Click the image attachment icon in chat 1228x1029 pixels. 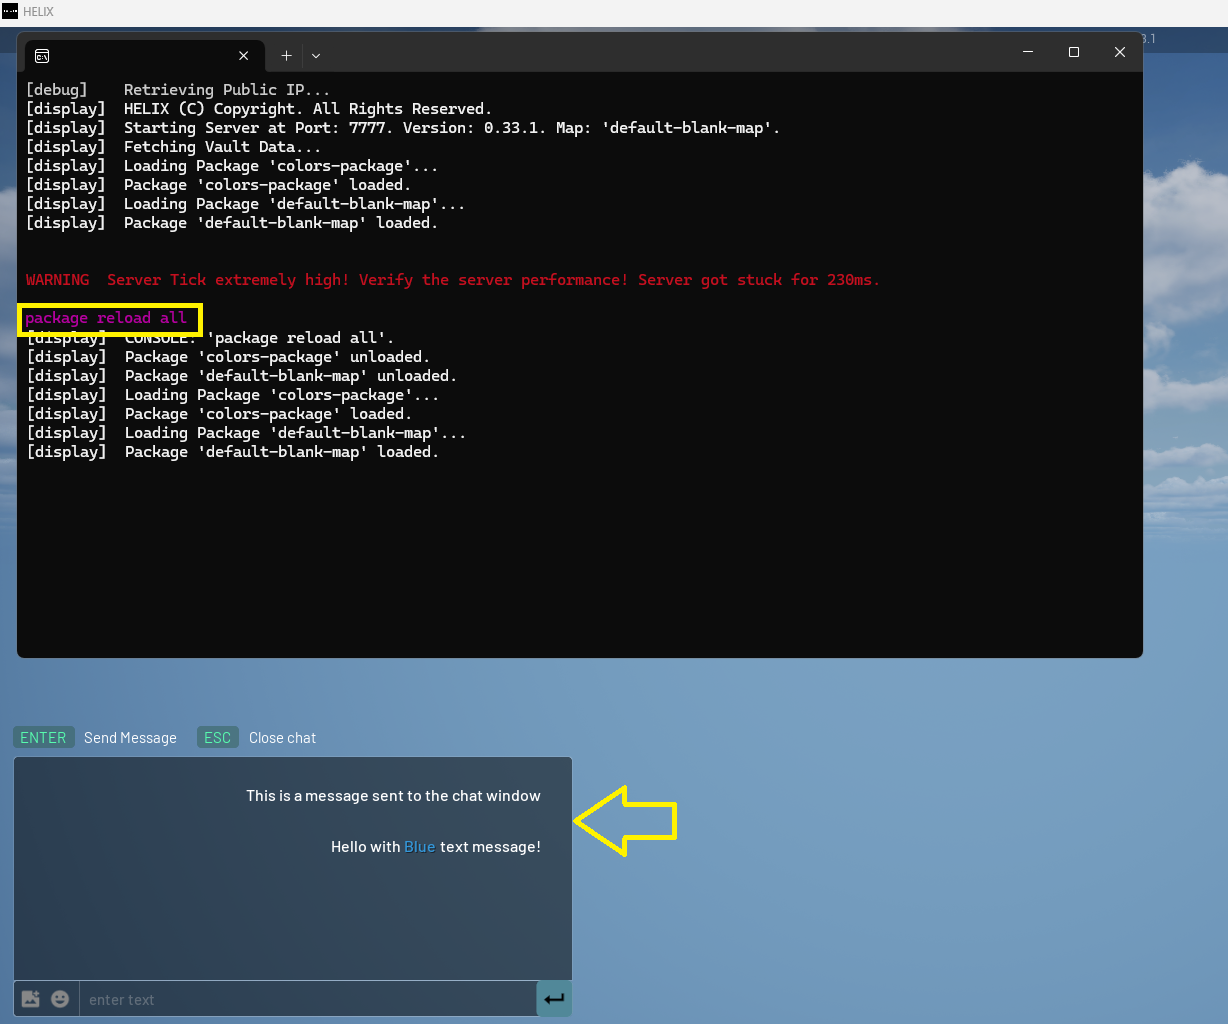coord(31,999)
